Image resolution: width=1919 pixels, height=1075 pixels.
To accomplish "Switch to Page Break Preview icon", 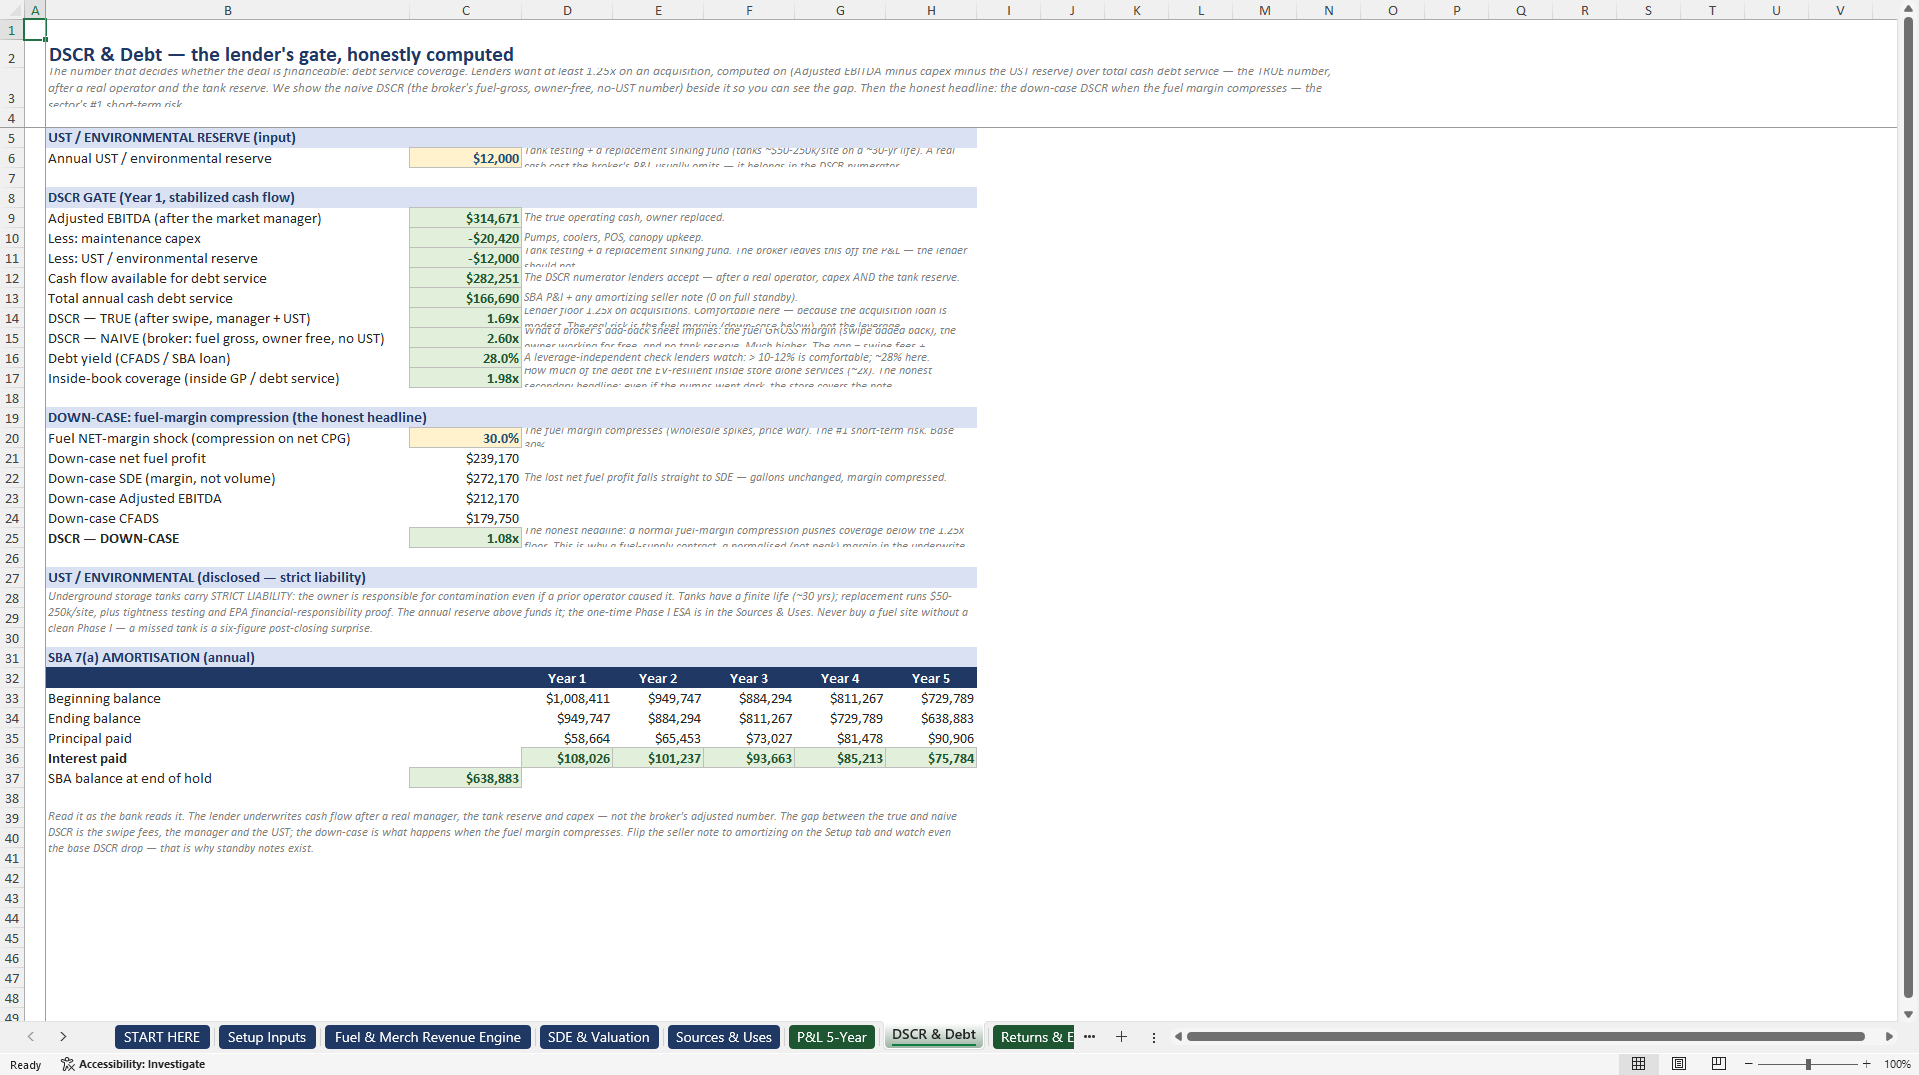I will click(x=1719, y=1064).
